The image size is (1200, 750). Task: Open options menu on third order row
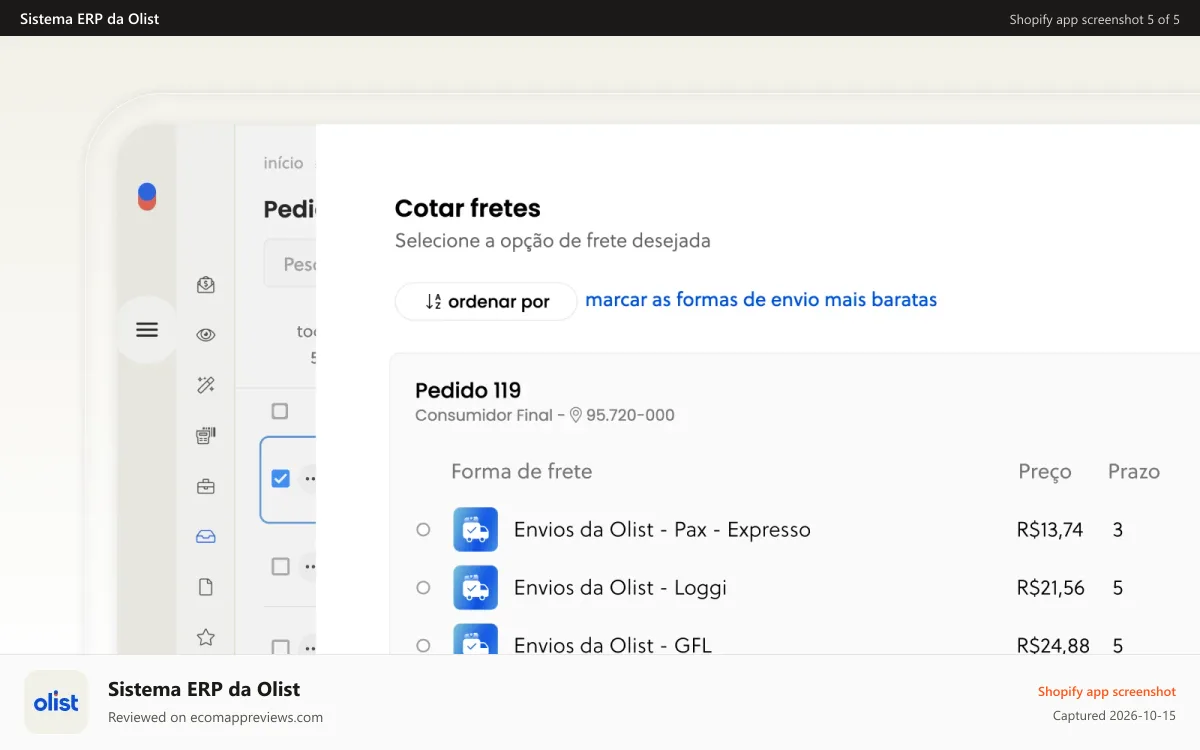pos(309,646)
